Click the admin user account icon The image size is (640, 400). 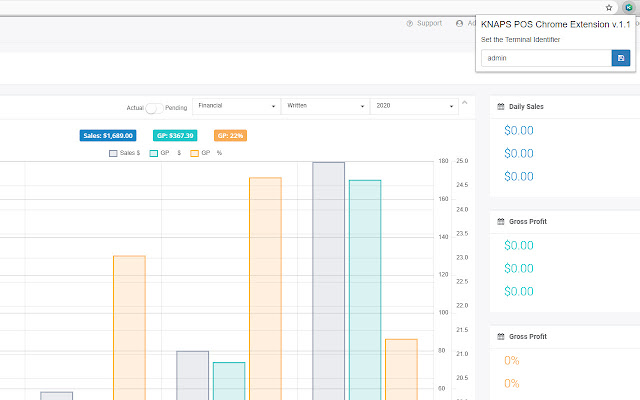[x=459, y=24]
